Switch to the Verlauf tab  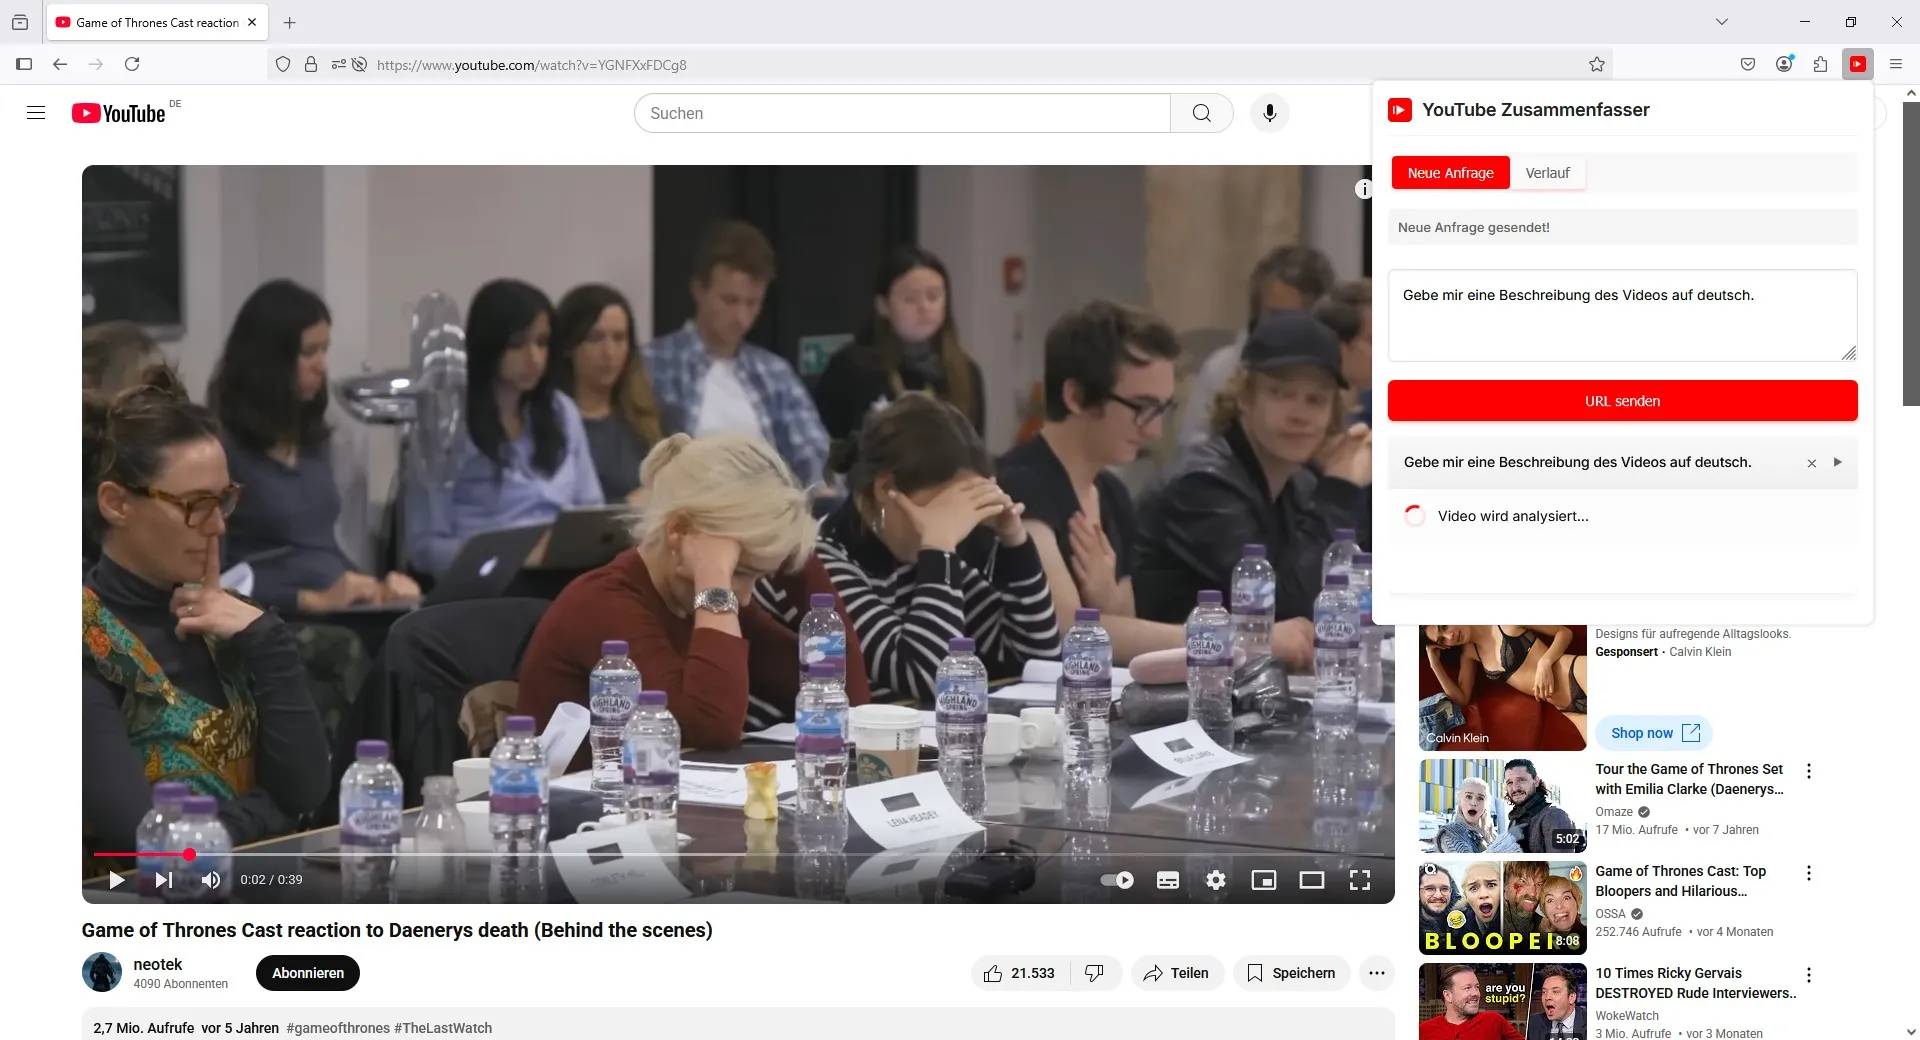pyautogui.click(x=1547, y=173)
